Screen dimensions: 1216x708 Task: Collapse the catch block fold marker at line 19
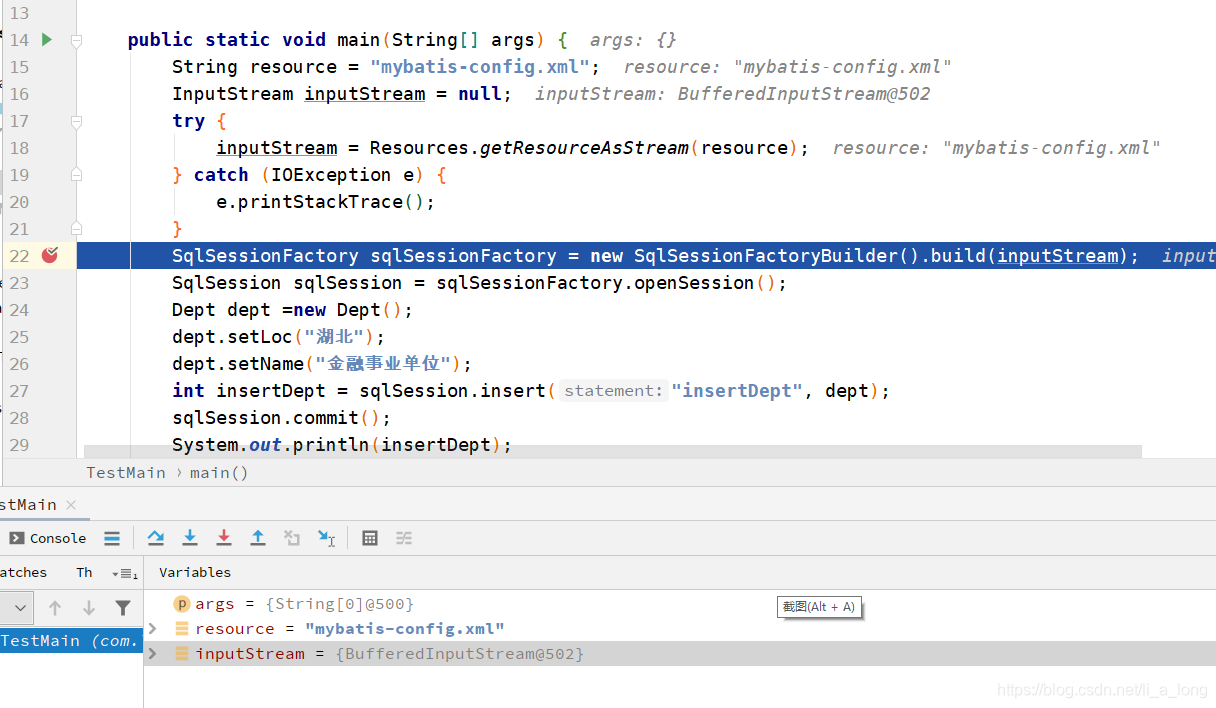76,175
